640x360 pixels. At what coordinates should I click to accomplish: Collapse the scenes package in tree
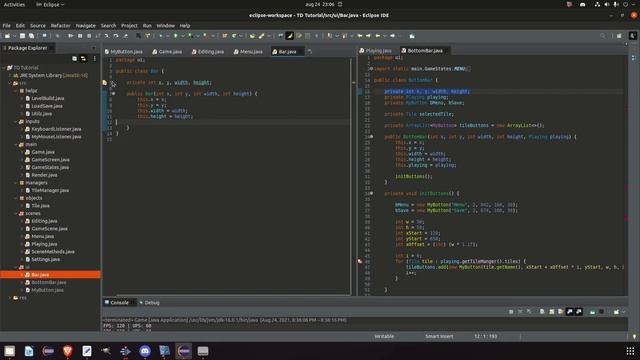tap(16, 213)
